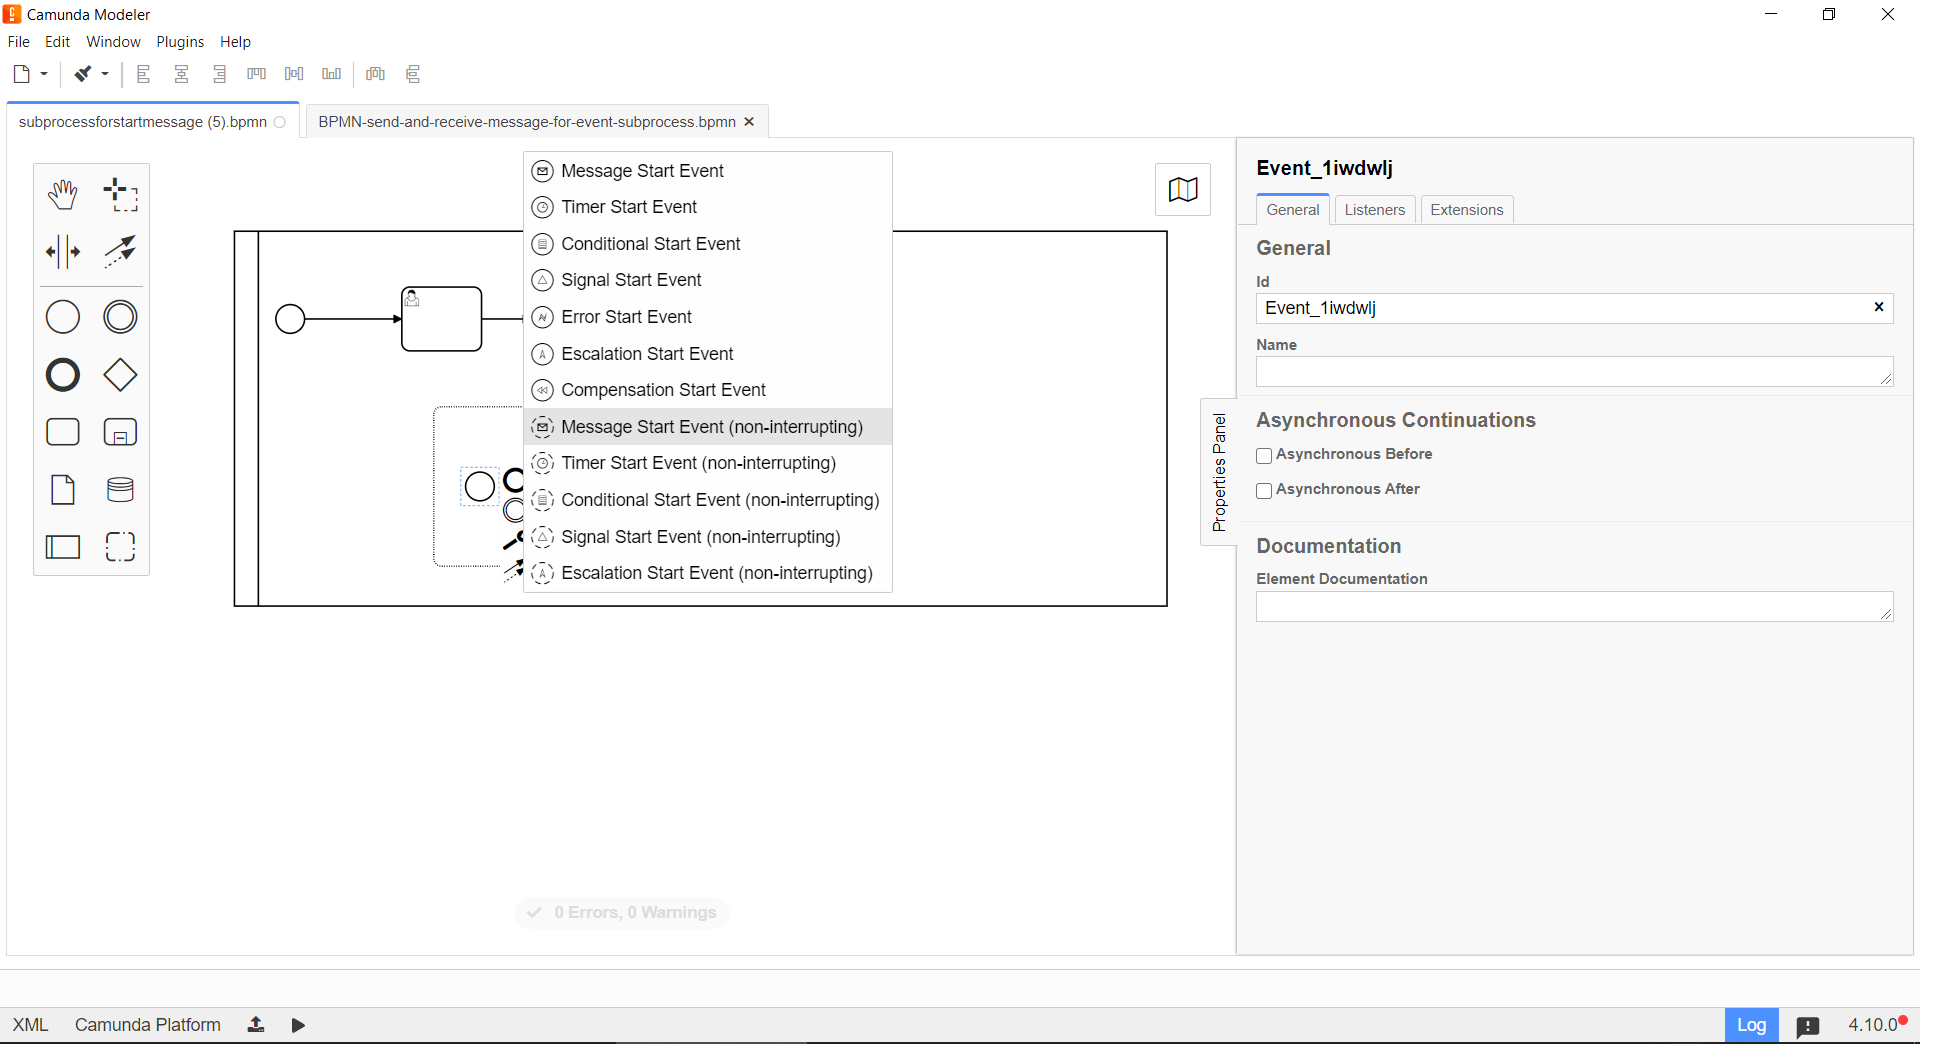Choose Conditional Start Event (non-interrupting)
Image resolution: width=1936 pixels, height=1044 pixels.
click(x=708, y=500)
